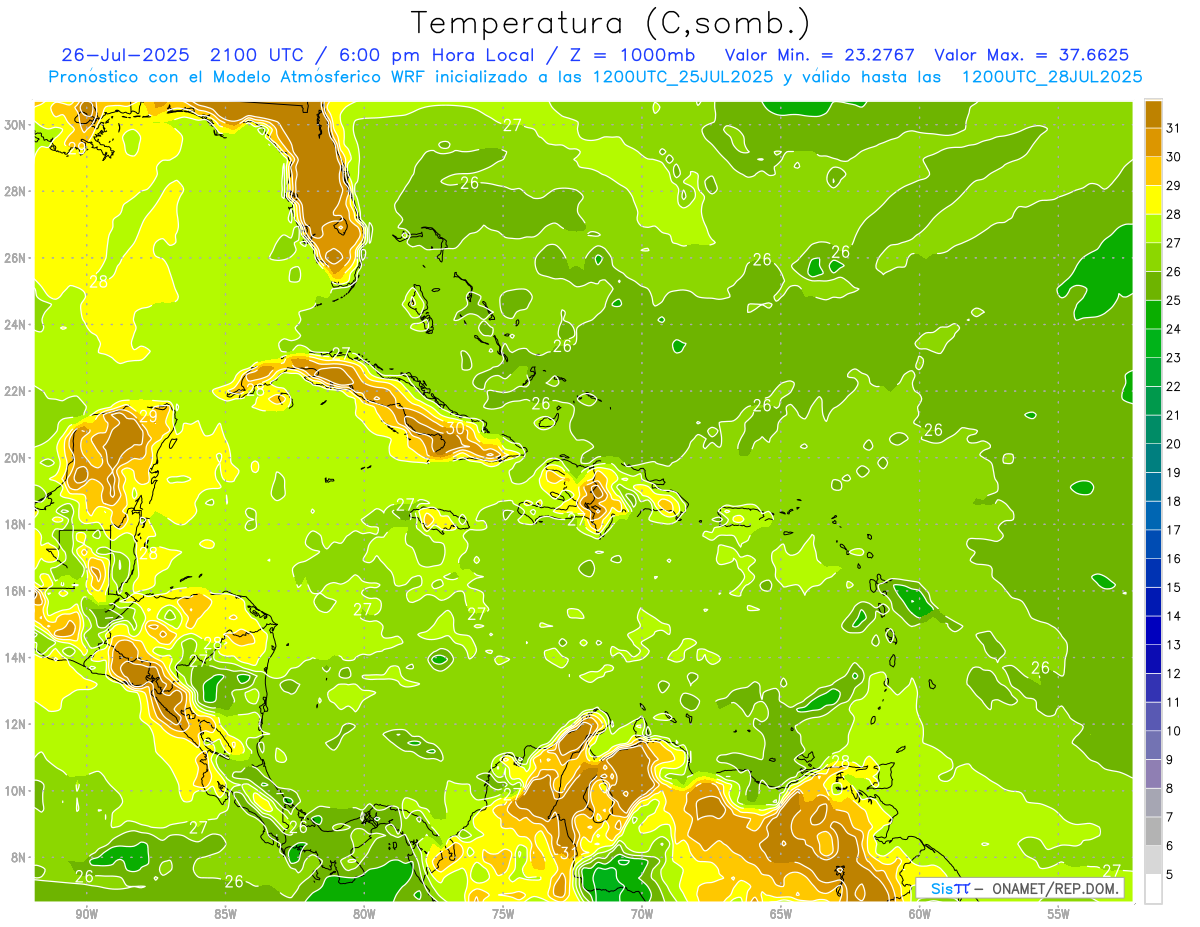Viewport: 1200px width, 927px height.
Task: Click the 18N latitude axis label
Action: click(x=17, y=524)
